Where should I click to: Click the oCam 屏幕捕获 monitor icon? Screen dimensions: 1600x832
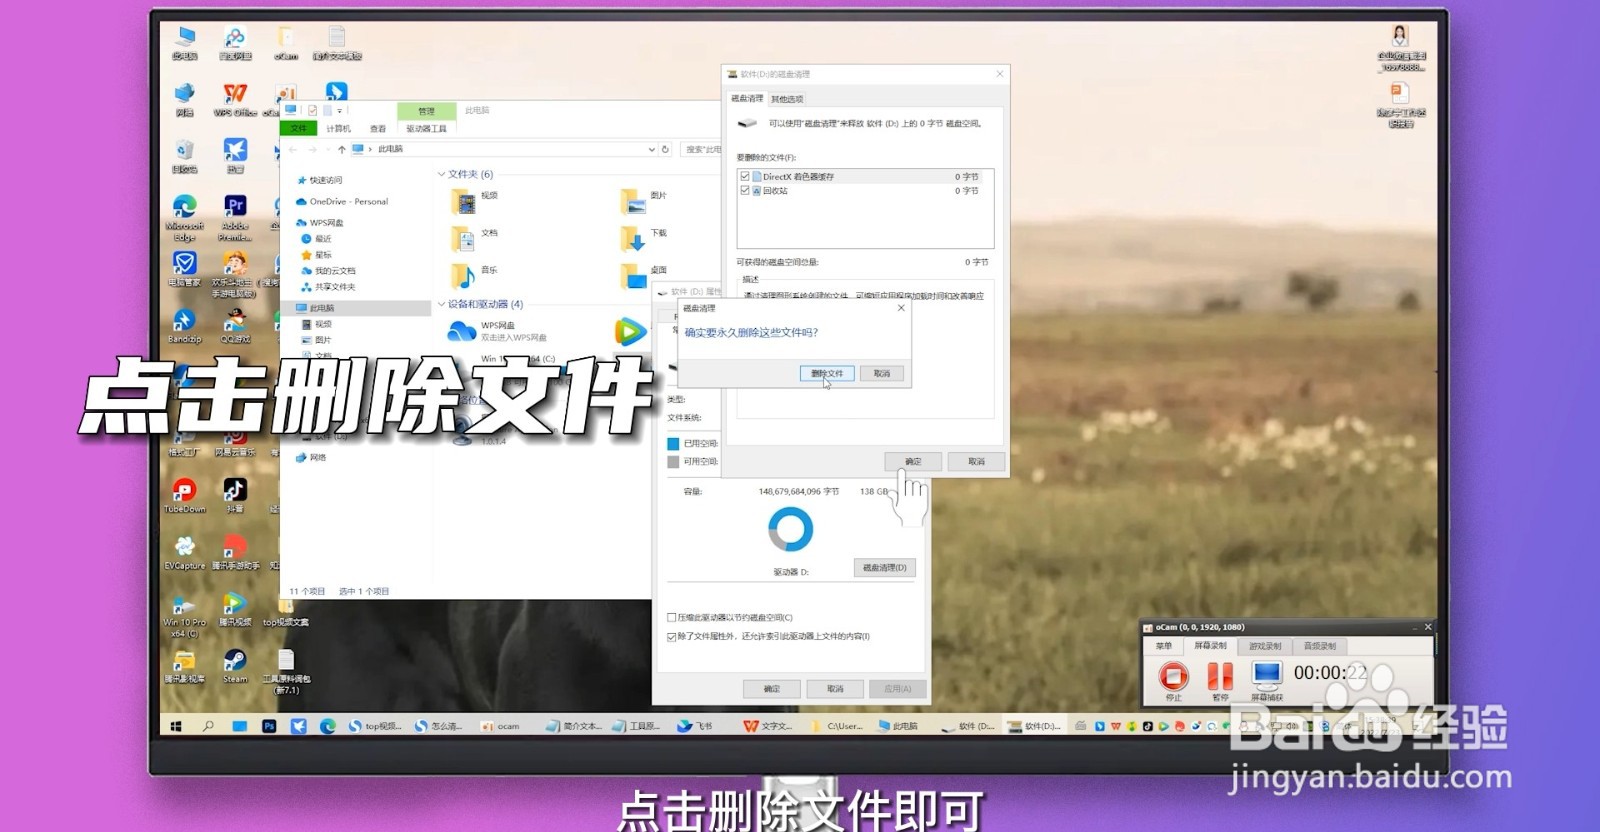pyautogui.click(x=1267, y=675)
